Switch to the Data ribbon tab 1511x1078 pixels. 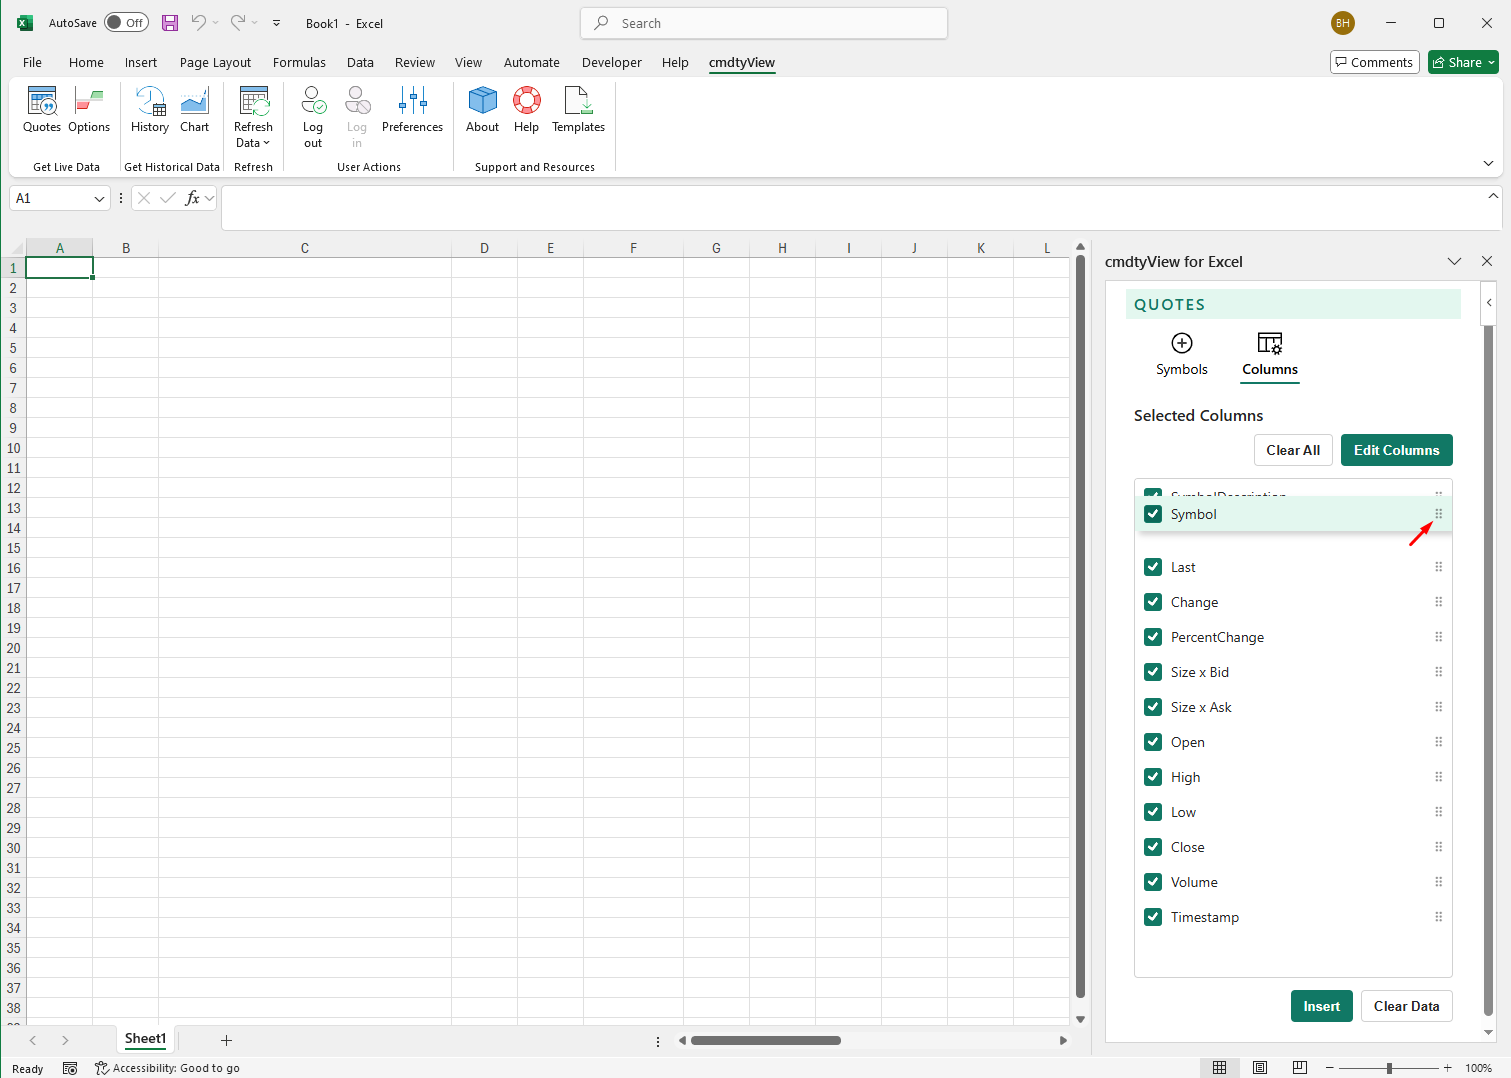click(360, 62)
